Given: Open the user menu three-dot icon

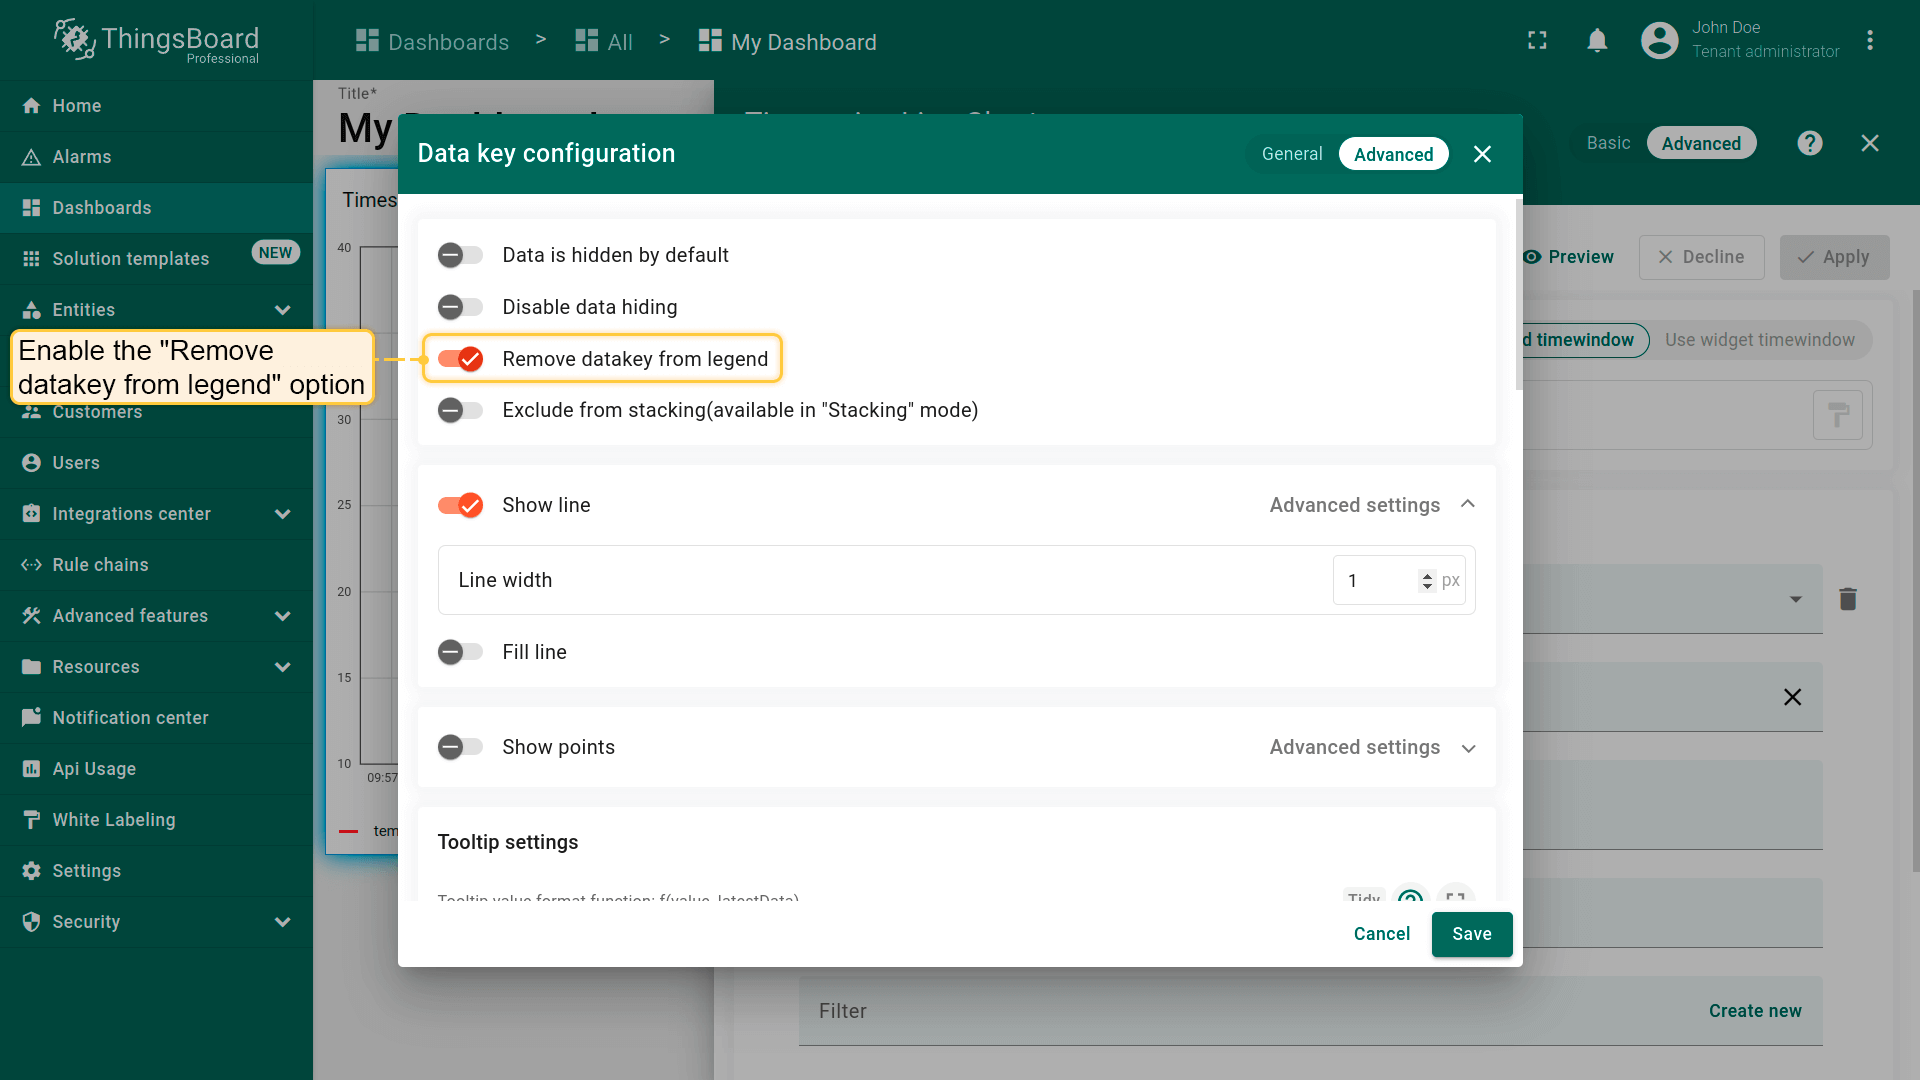Looking at the screenshot, I should click(x=1869, y=40).
